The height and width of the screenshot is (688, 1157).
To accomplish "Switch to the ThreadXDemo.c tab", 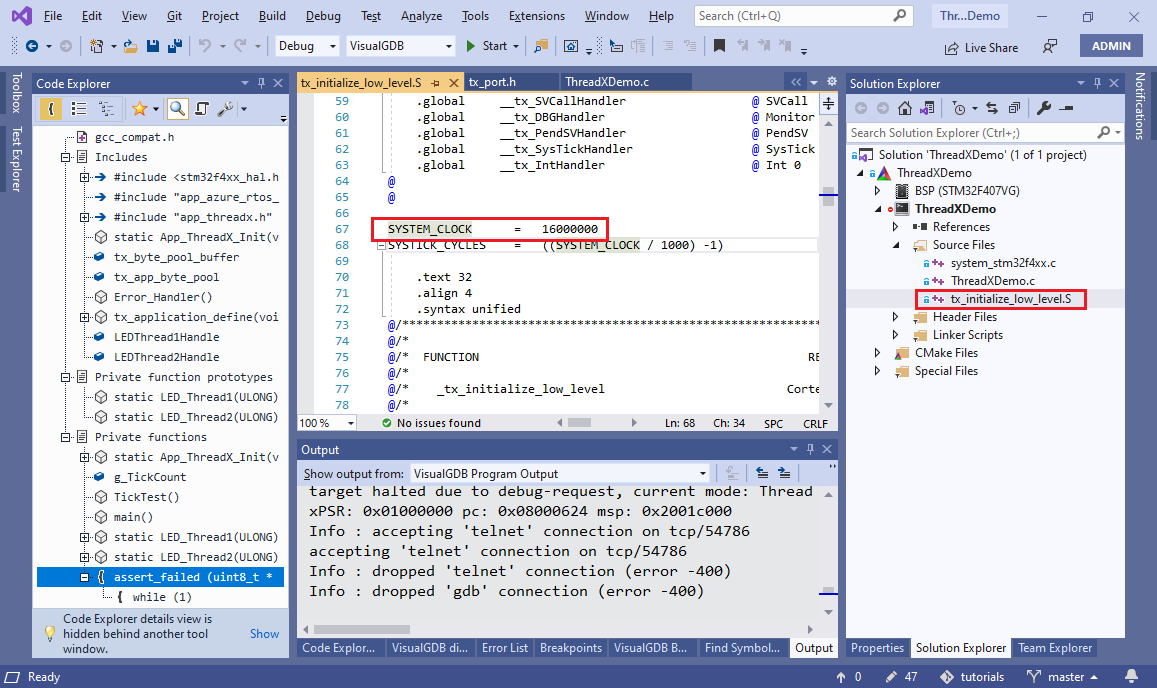I will [607, 82].
